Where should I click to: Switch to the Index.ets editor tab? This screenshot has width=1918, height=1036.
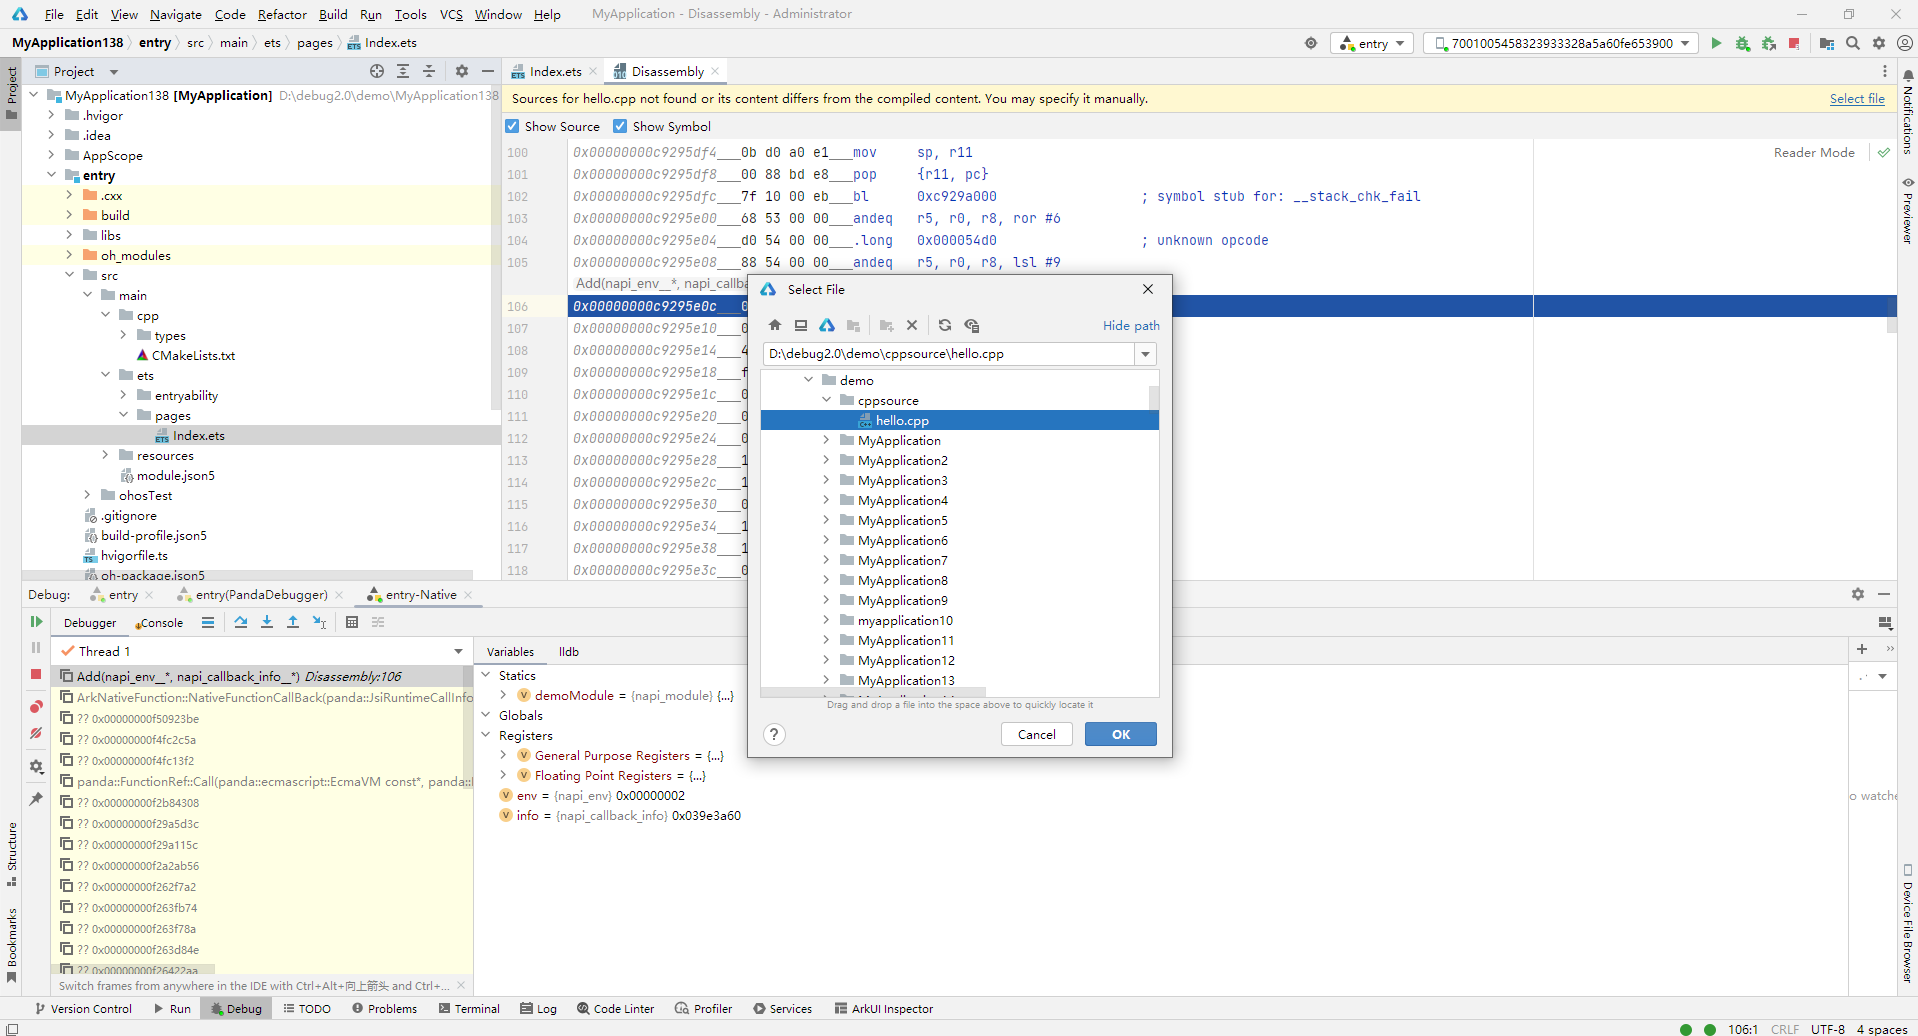[x=554, y=72]
